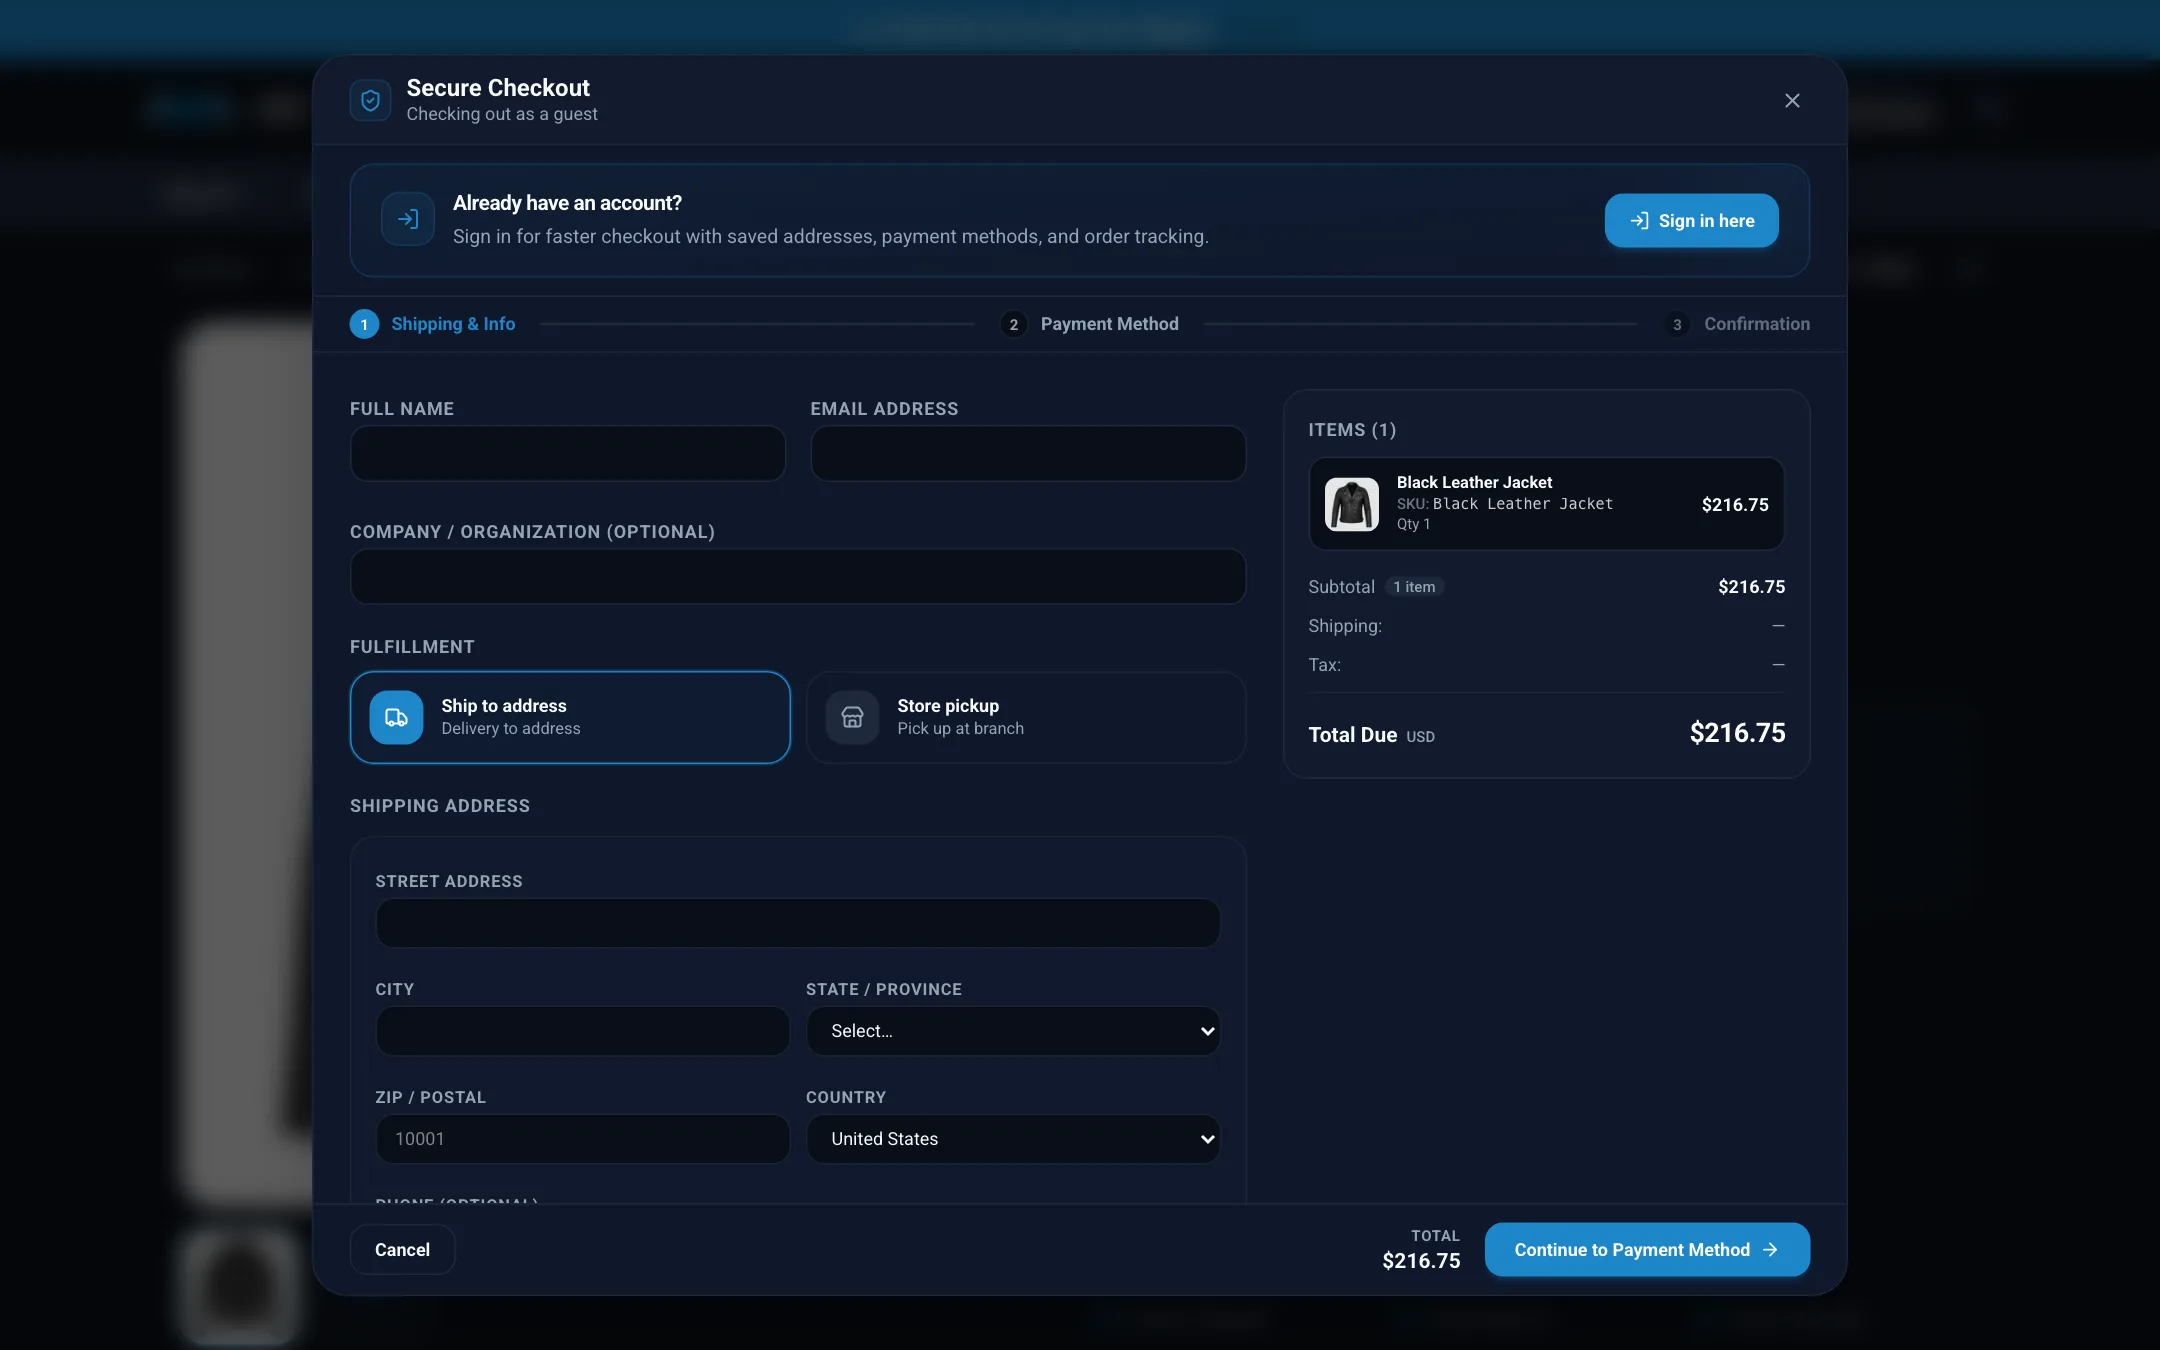Choose Store pickup fulfillment option
The height and width of the screenshot is (1350, 2160).
(1026, 717)
